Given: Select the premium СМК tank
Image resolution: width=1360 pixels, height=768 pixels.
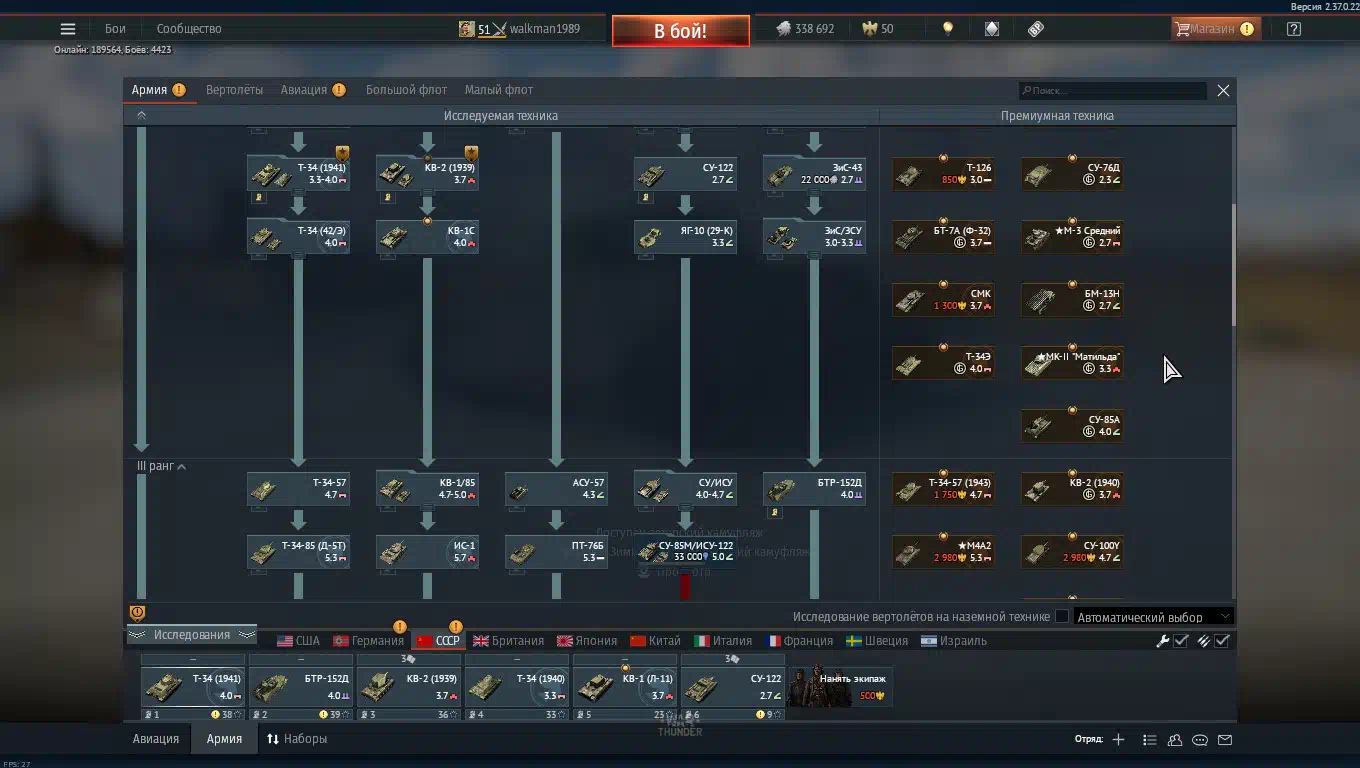Looking at the screenshot, I should tap(943, 299).
